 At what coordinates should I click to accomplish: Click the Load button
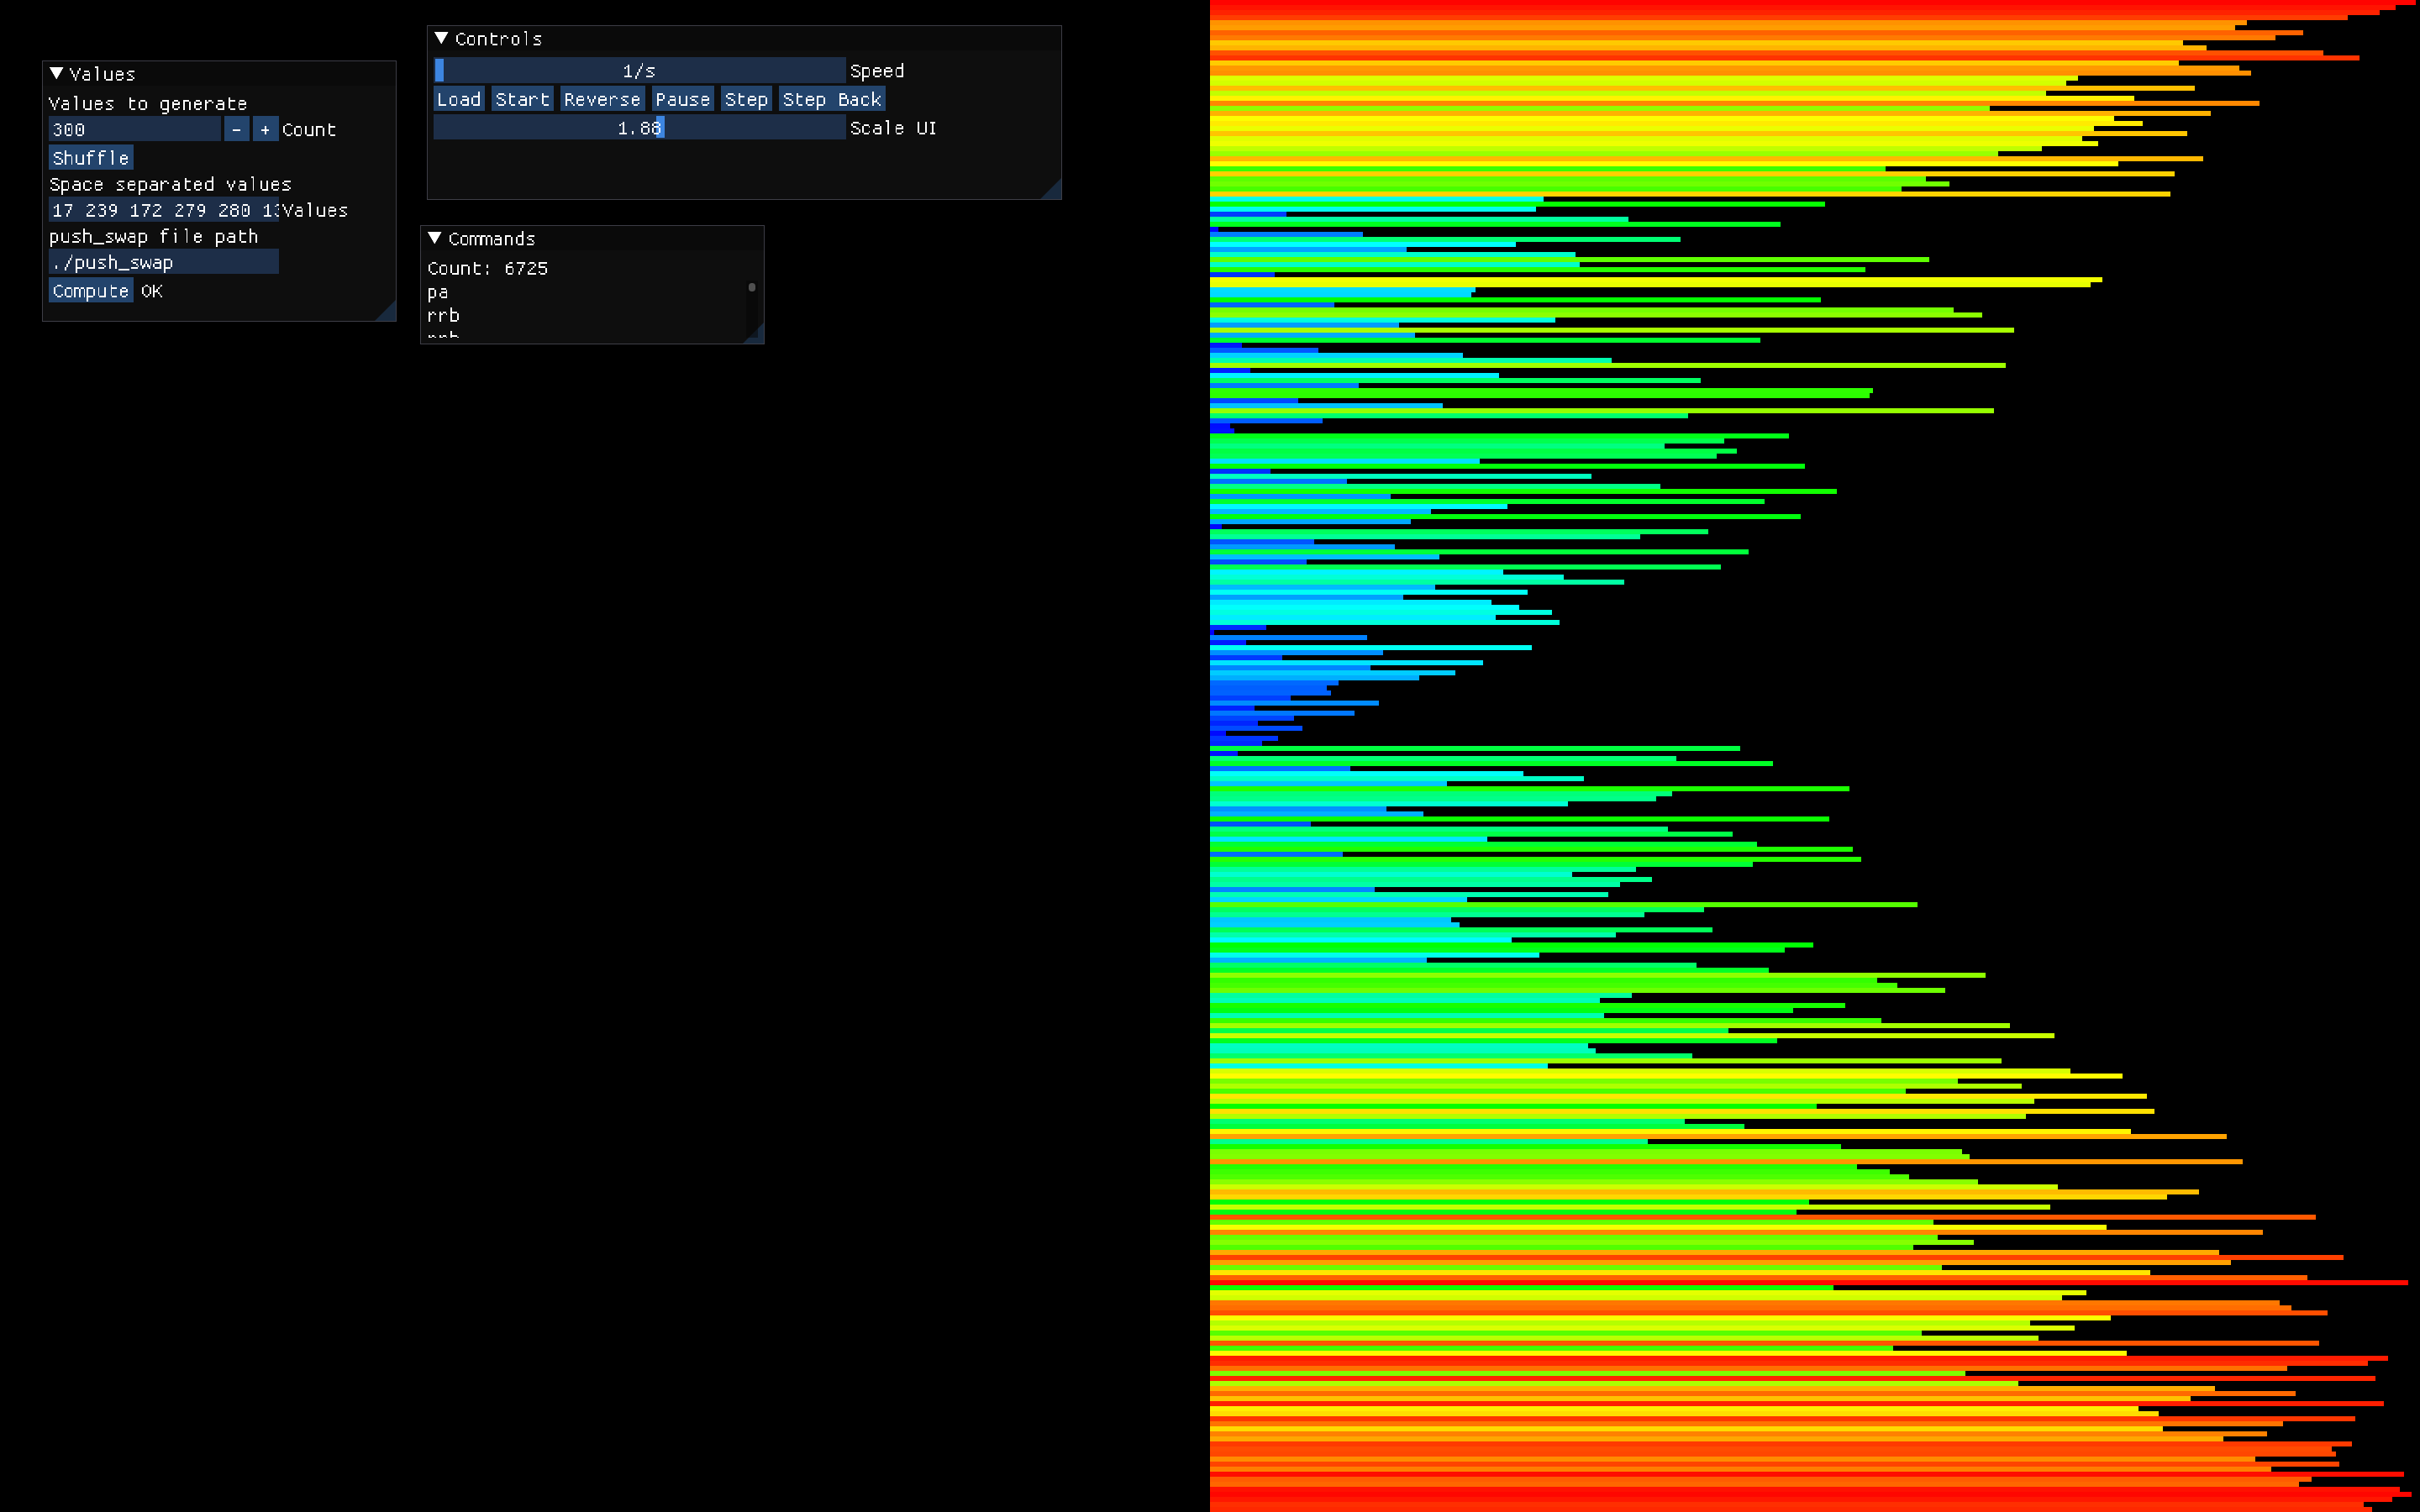[459, 99]
